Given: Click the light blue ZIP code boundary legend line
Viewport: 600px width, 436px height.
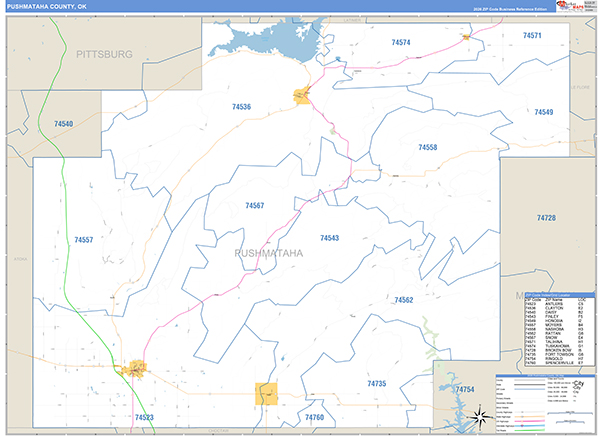Looking at the screenshot, I should point(530,389).
